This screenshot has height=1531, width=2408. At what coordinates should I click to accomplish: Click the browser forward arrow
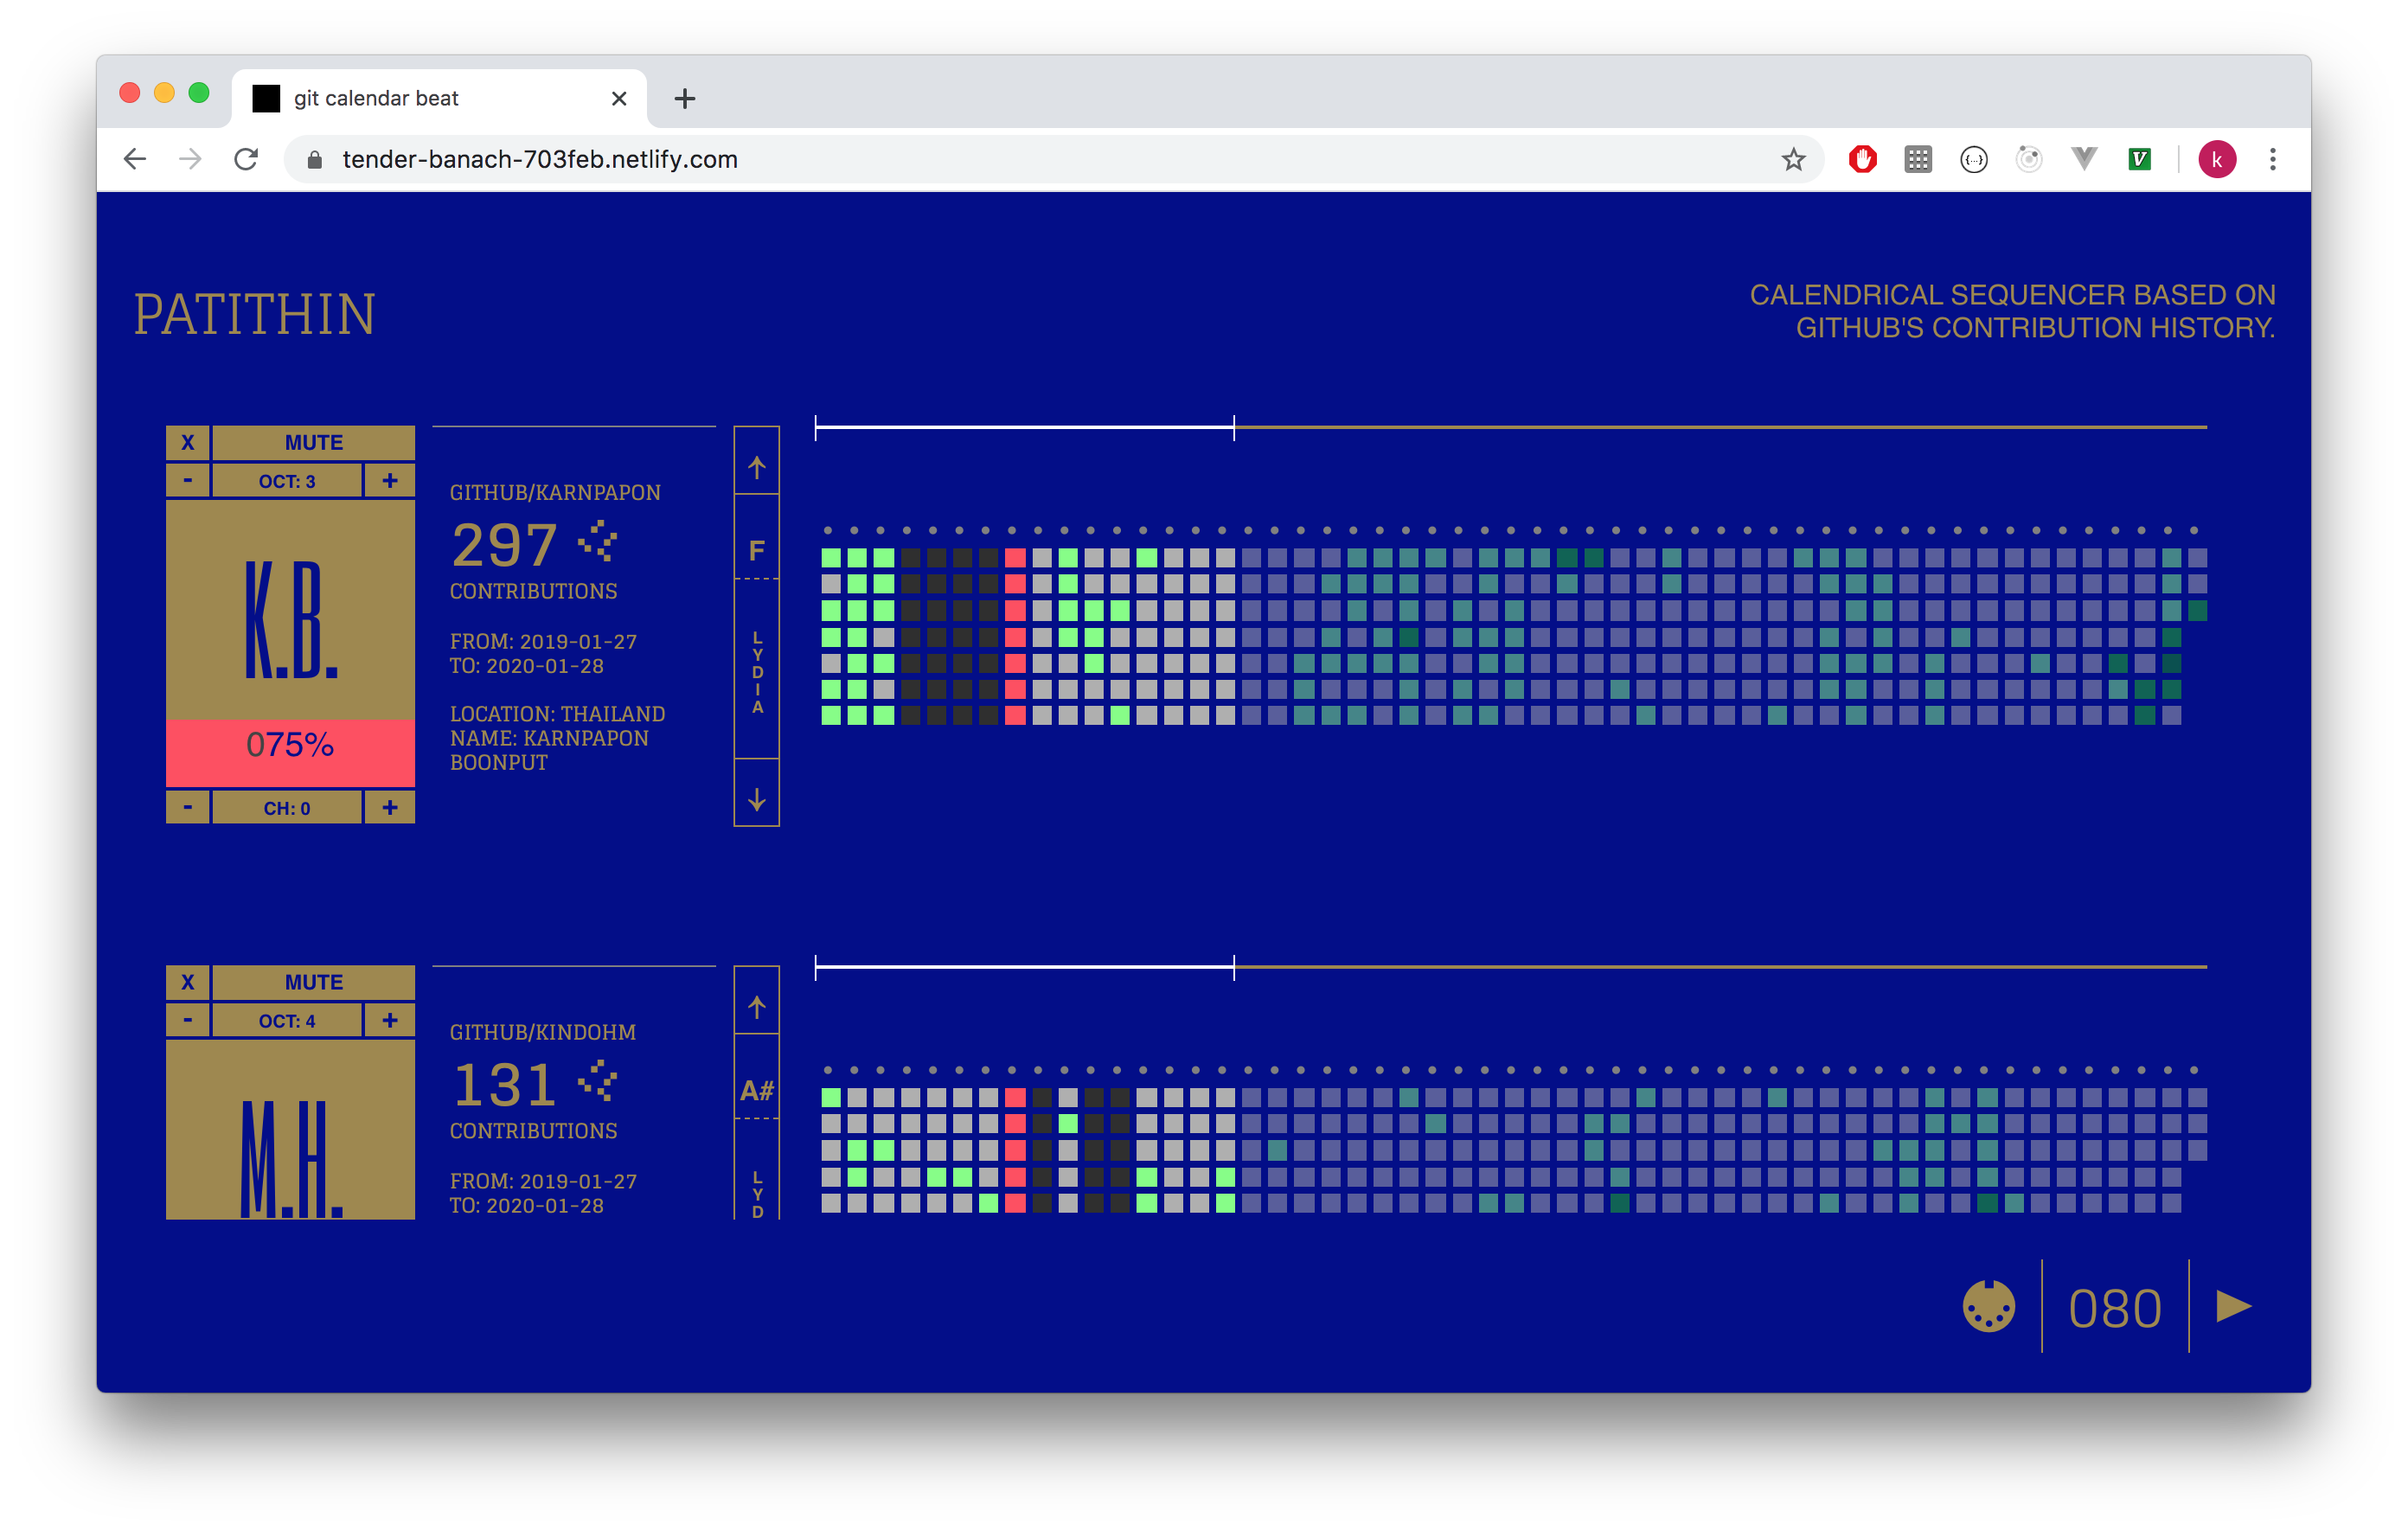click(x=190, y=159)
